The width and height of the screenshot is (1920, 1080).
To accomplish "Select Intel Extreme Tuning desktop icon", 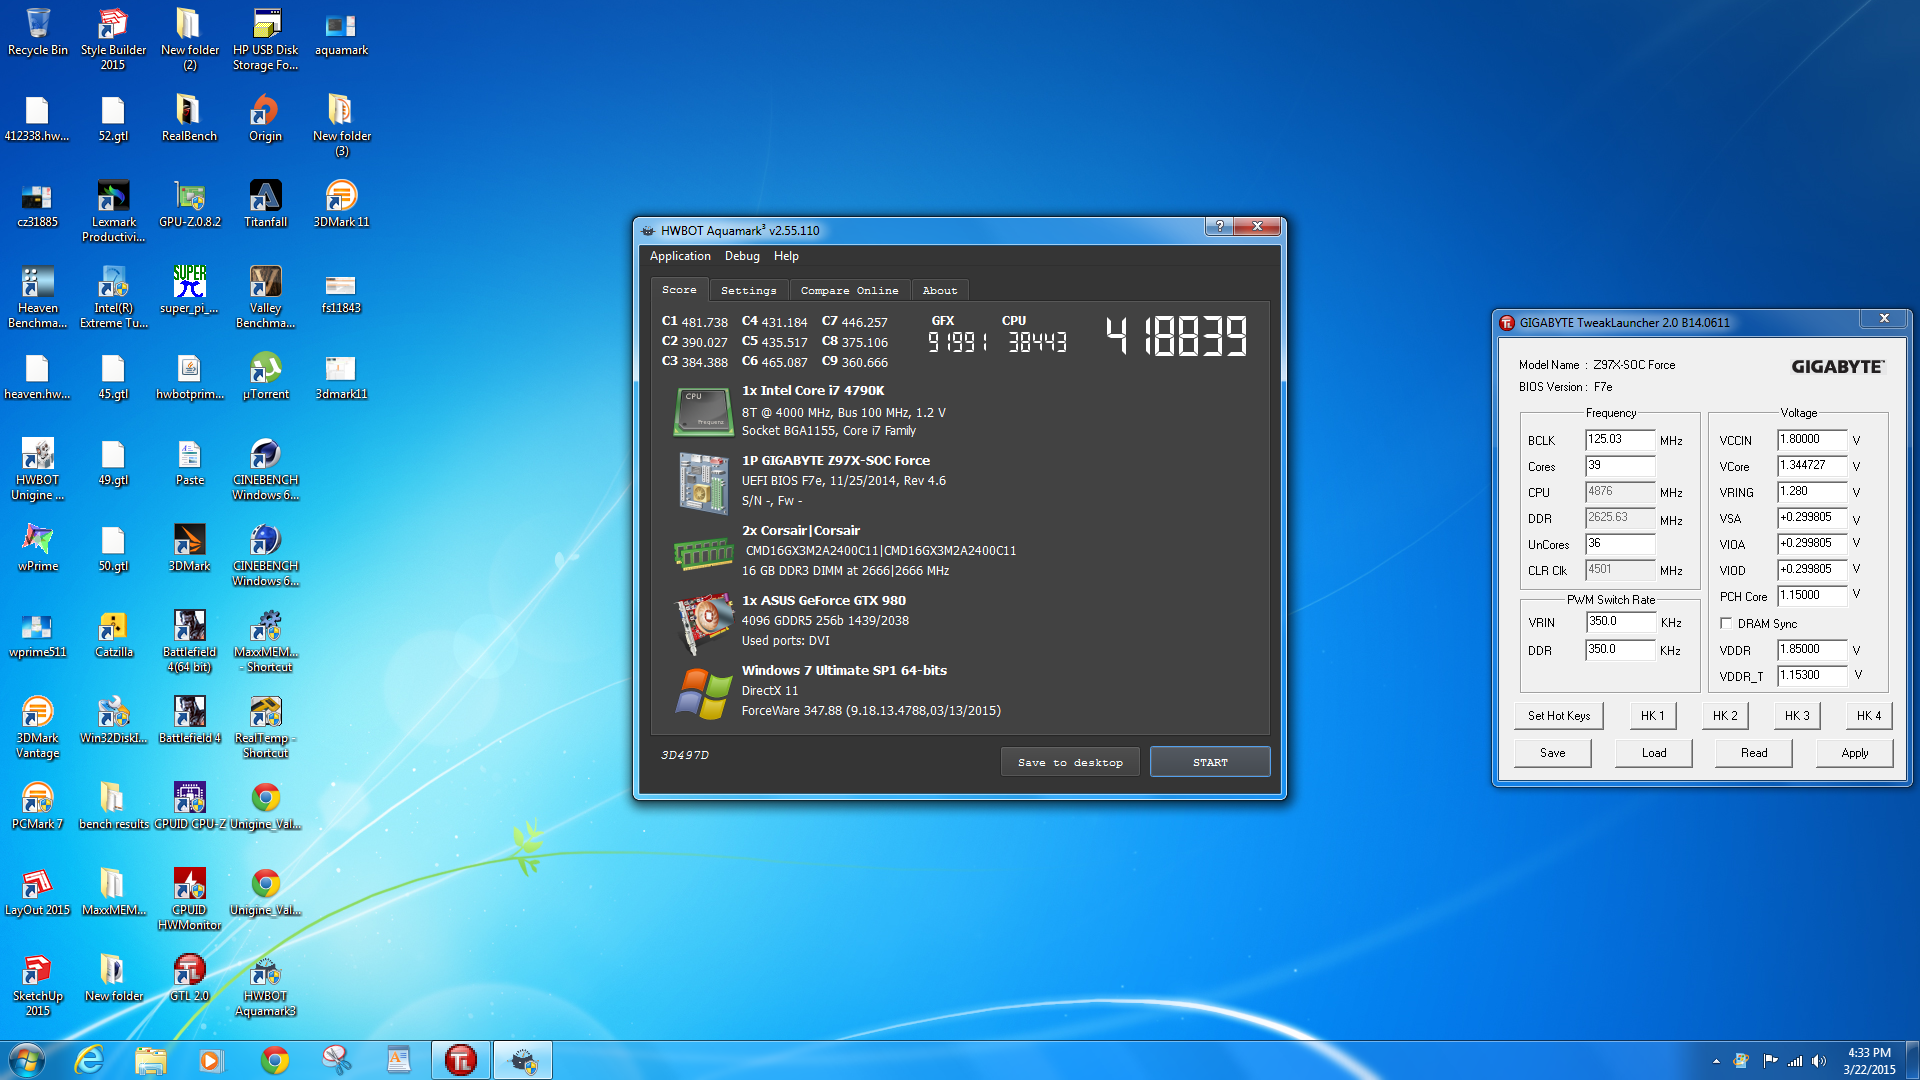I will pyautogui.click(x=113, y=296).
